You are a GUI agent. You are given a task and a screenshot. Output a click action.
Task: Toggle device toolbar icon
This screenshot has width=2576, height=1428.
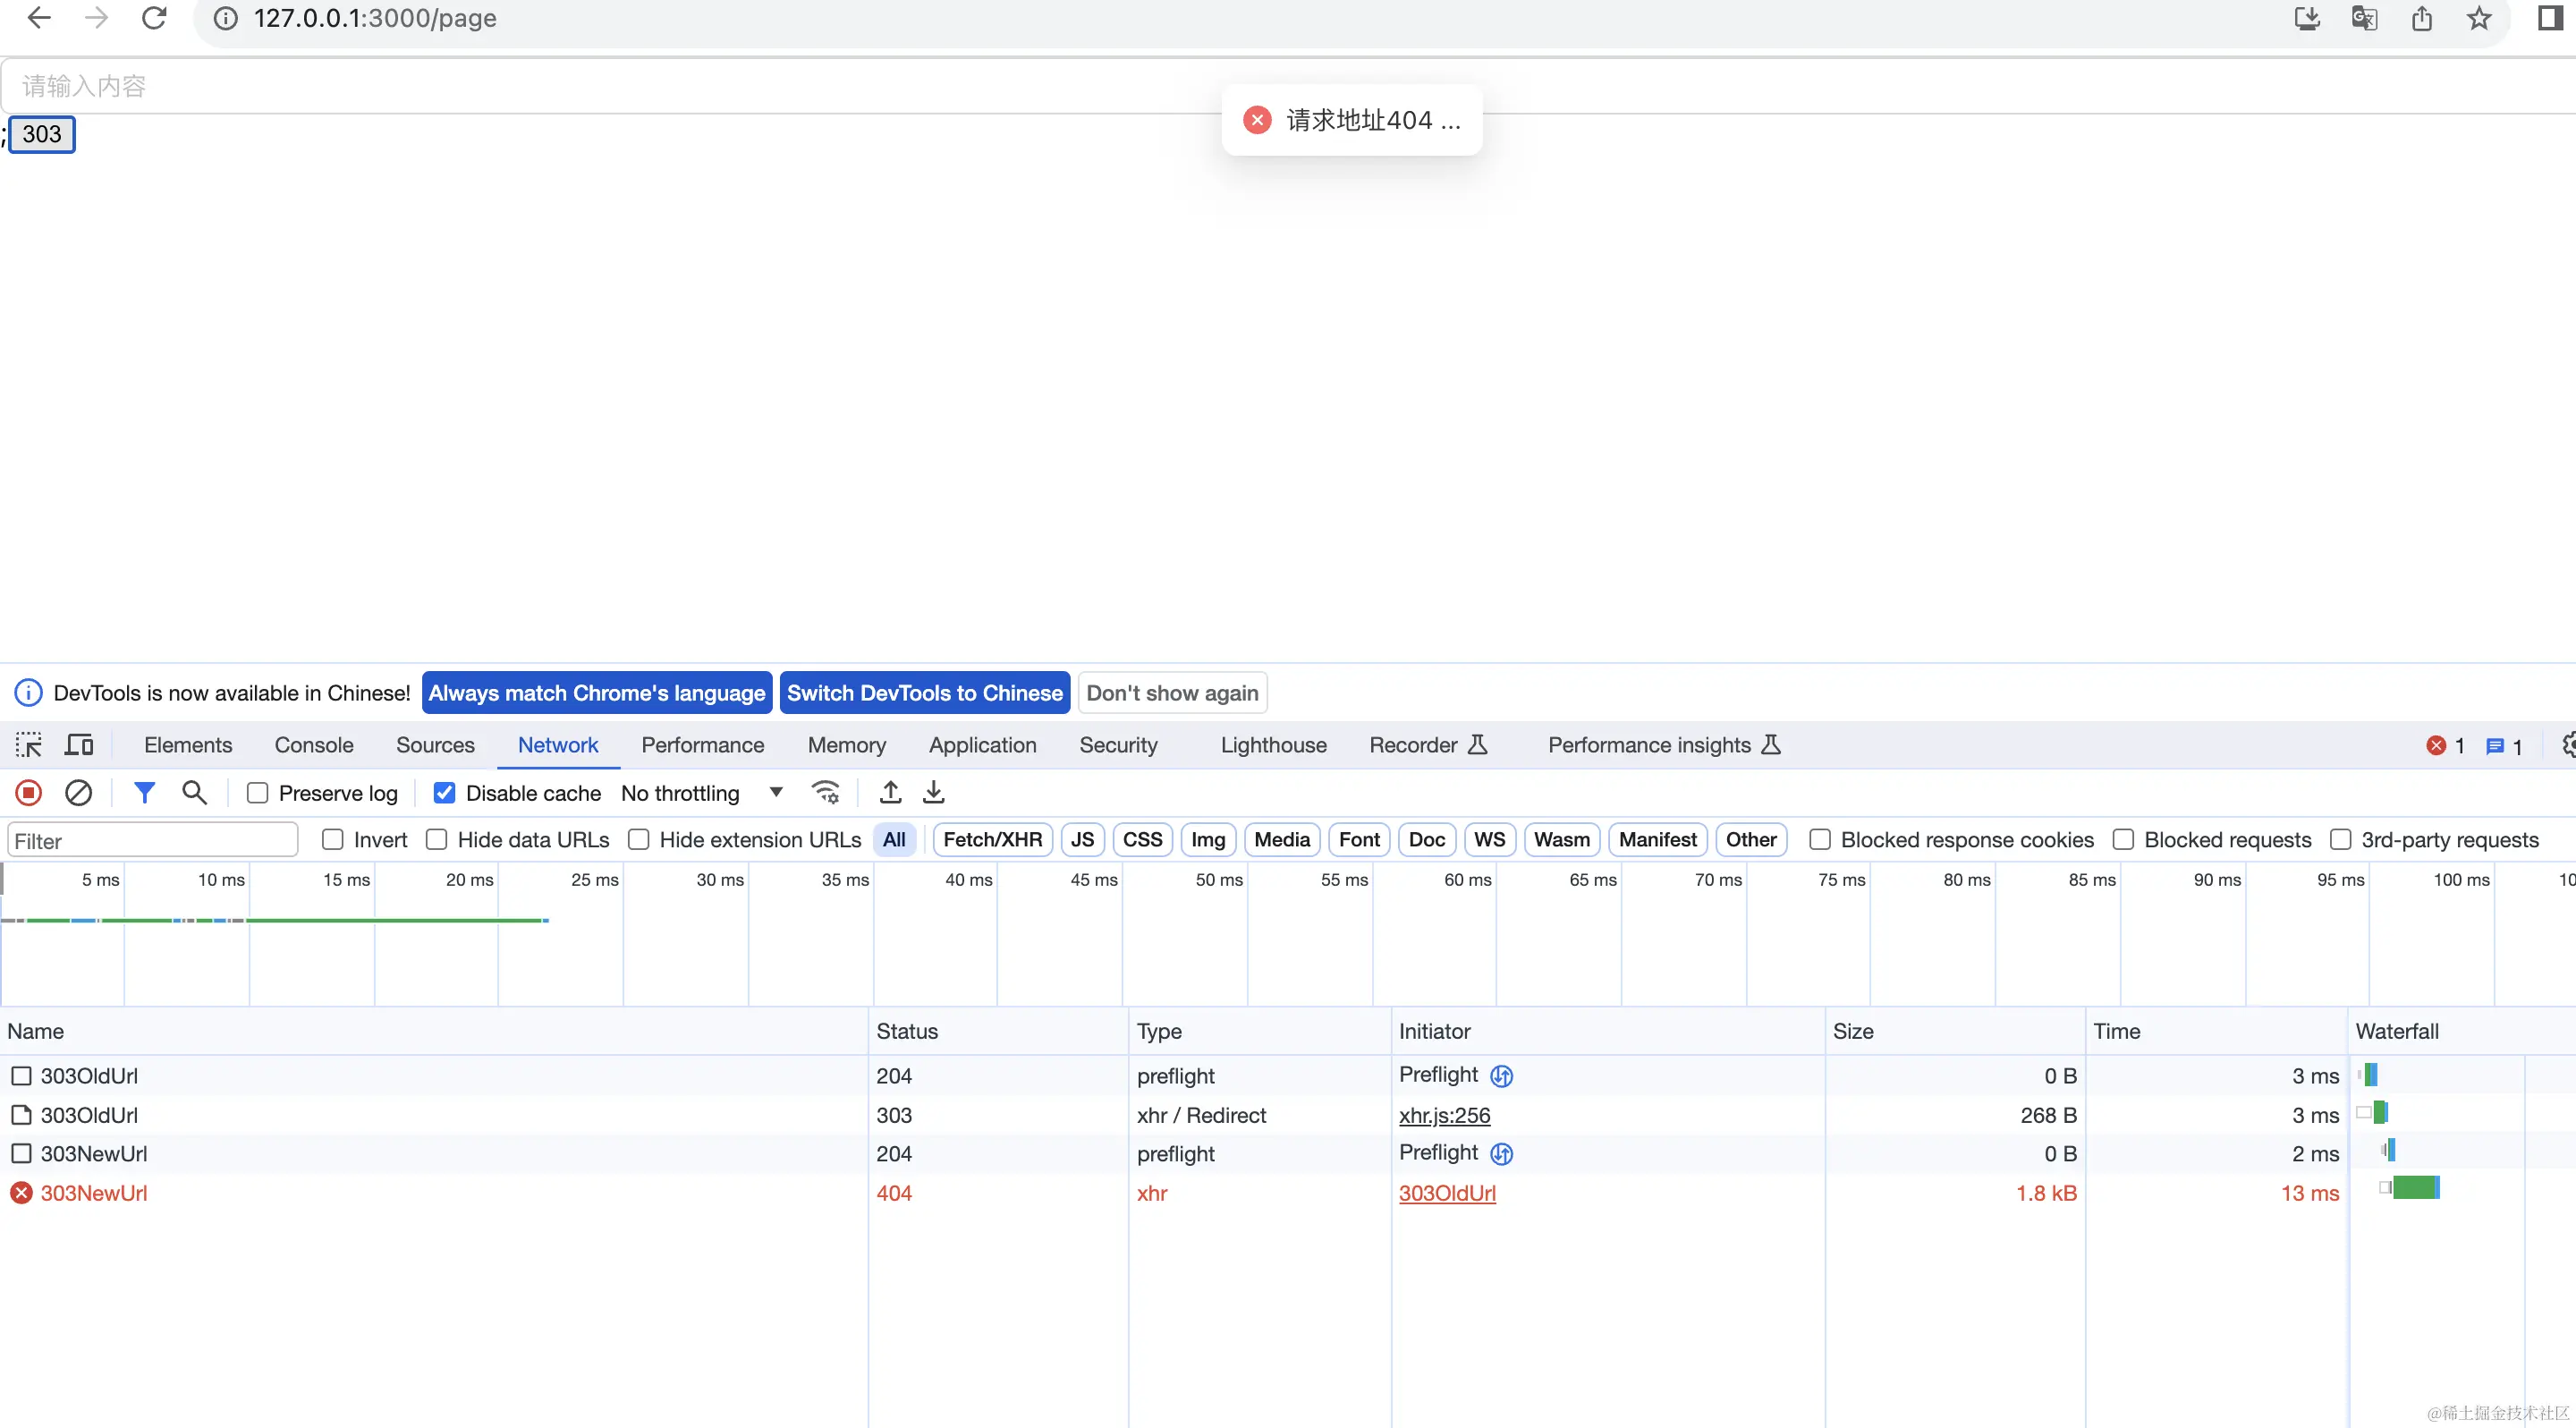[79, 745]
